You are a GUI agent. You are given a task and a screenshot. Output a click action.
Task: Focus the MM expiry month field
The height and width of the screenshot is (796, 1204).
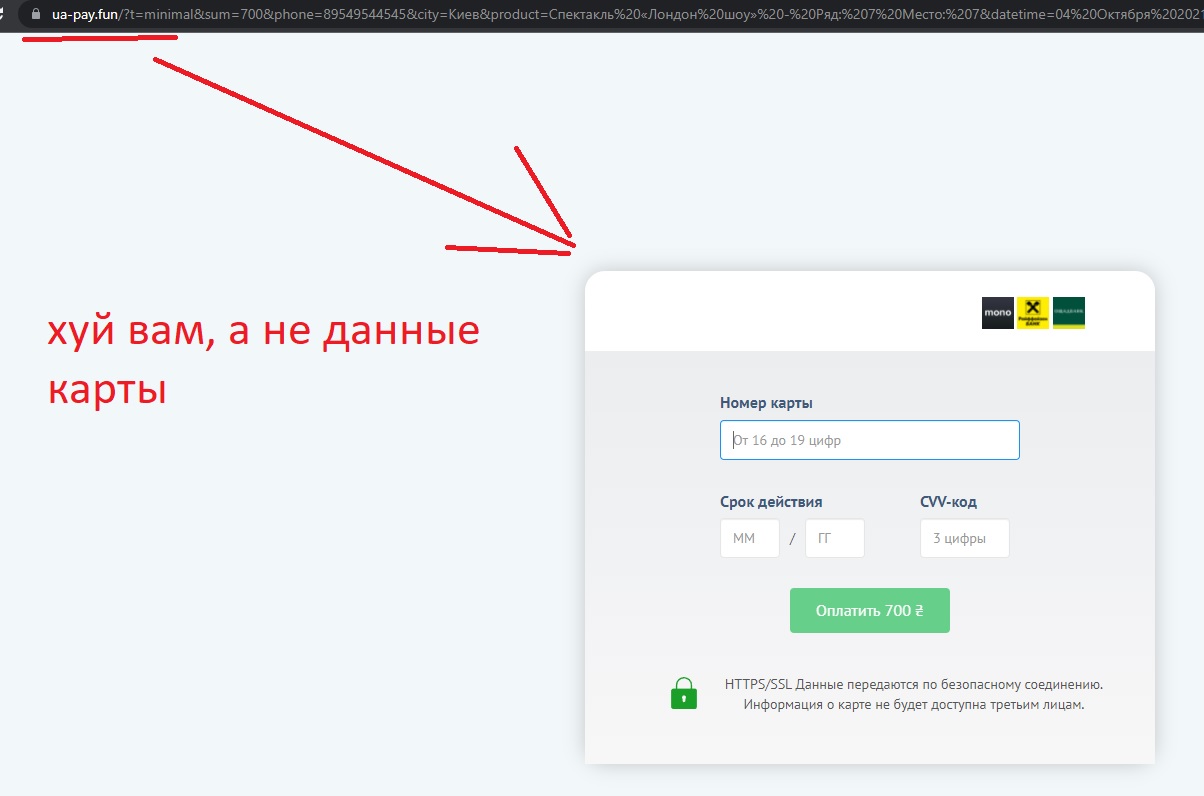[x=750, y=538]
